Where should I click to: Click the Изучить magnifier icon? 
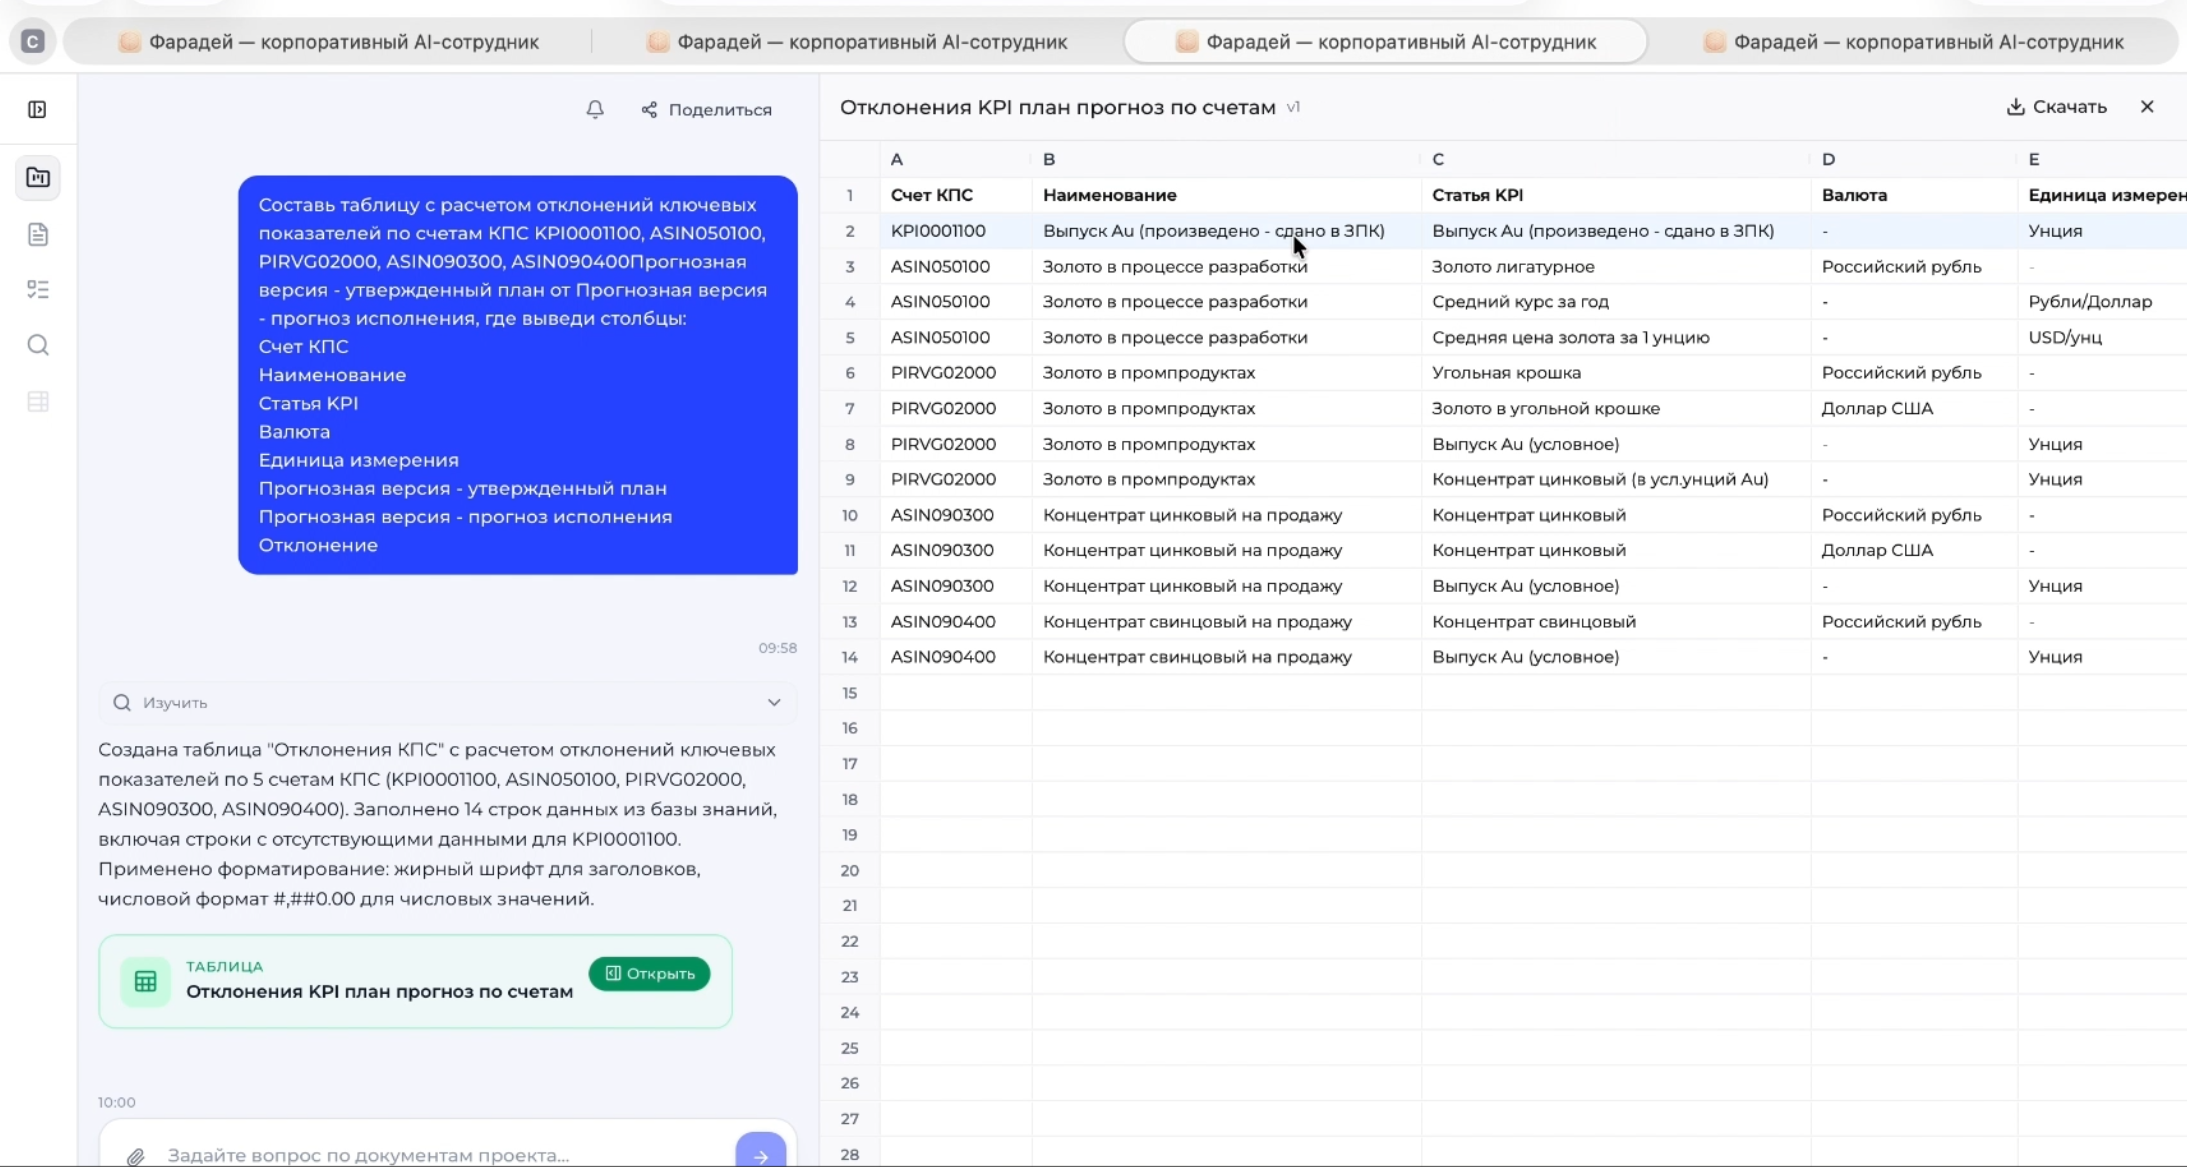pos(122,702)
